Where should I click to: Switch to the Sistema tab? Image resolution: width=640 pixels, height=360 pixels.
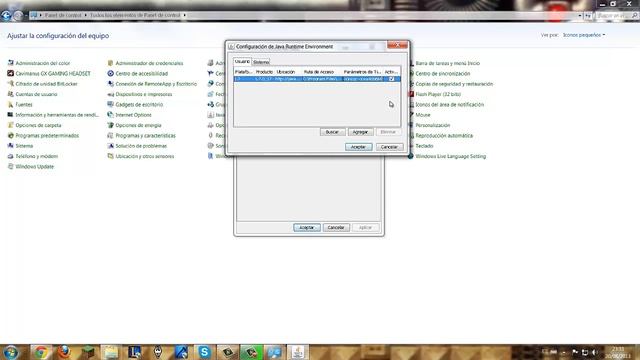pos(261,62)
